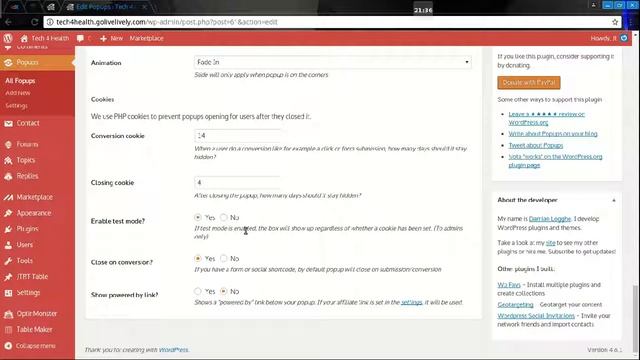The image size is (640, 360).
Task: Click the Forums sidebar icon
Action: 8,144
